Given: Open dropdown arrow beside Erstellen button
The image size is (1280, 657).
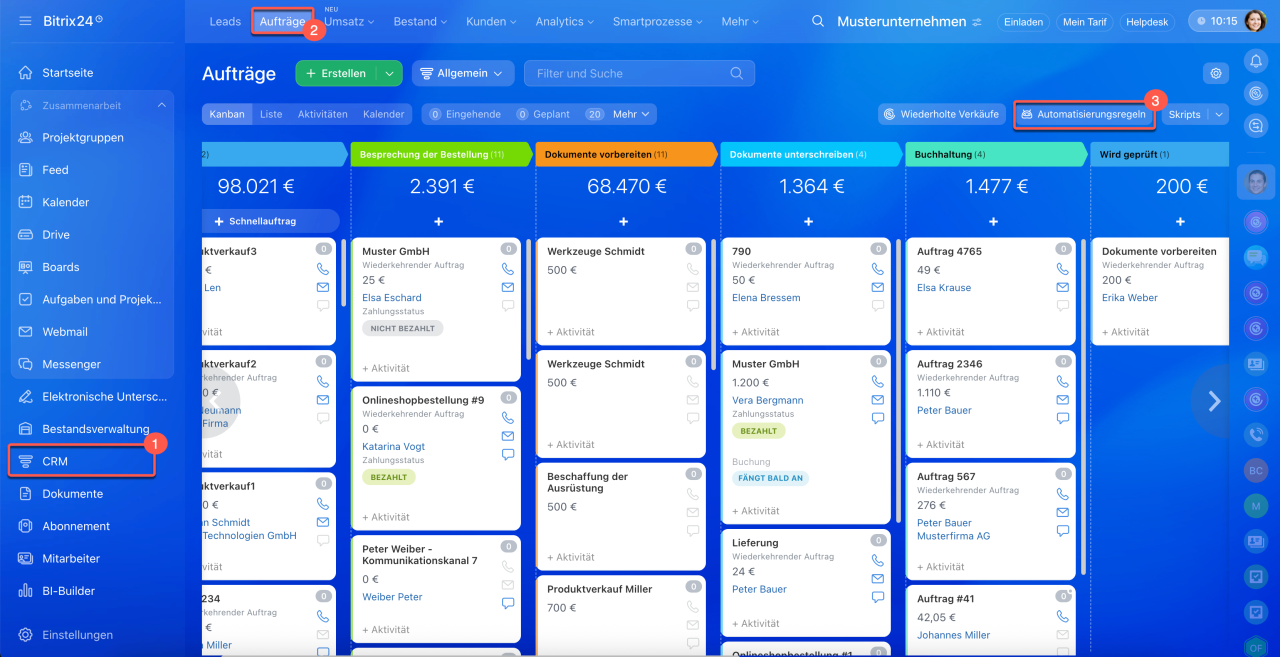Looking at the screenshot, I should tap(390, 73).
